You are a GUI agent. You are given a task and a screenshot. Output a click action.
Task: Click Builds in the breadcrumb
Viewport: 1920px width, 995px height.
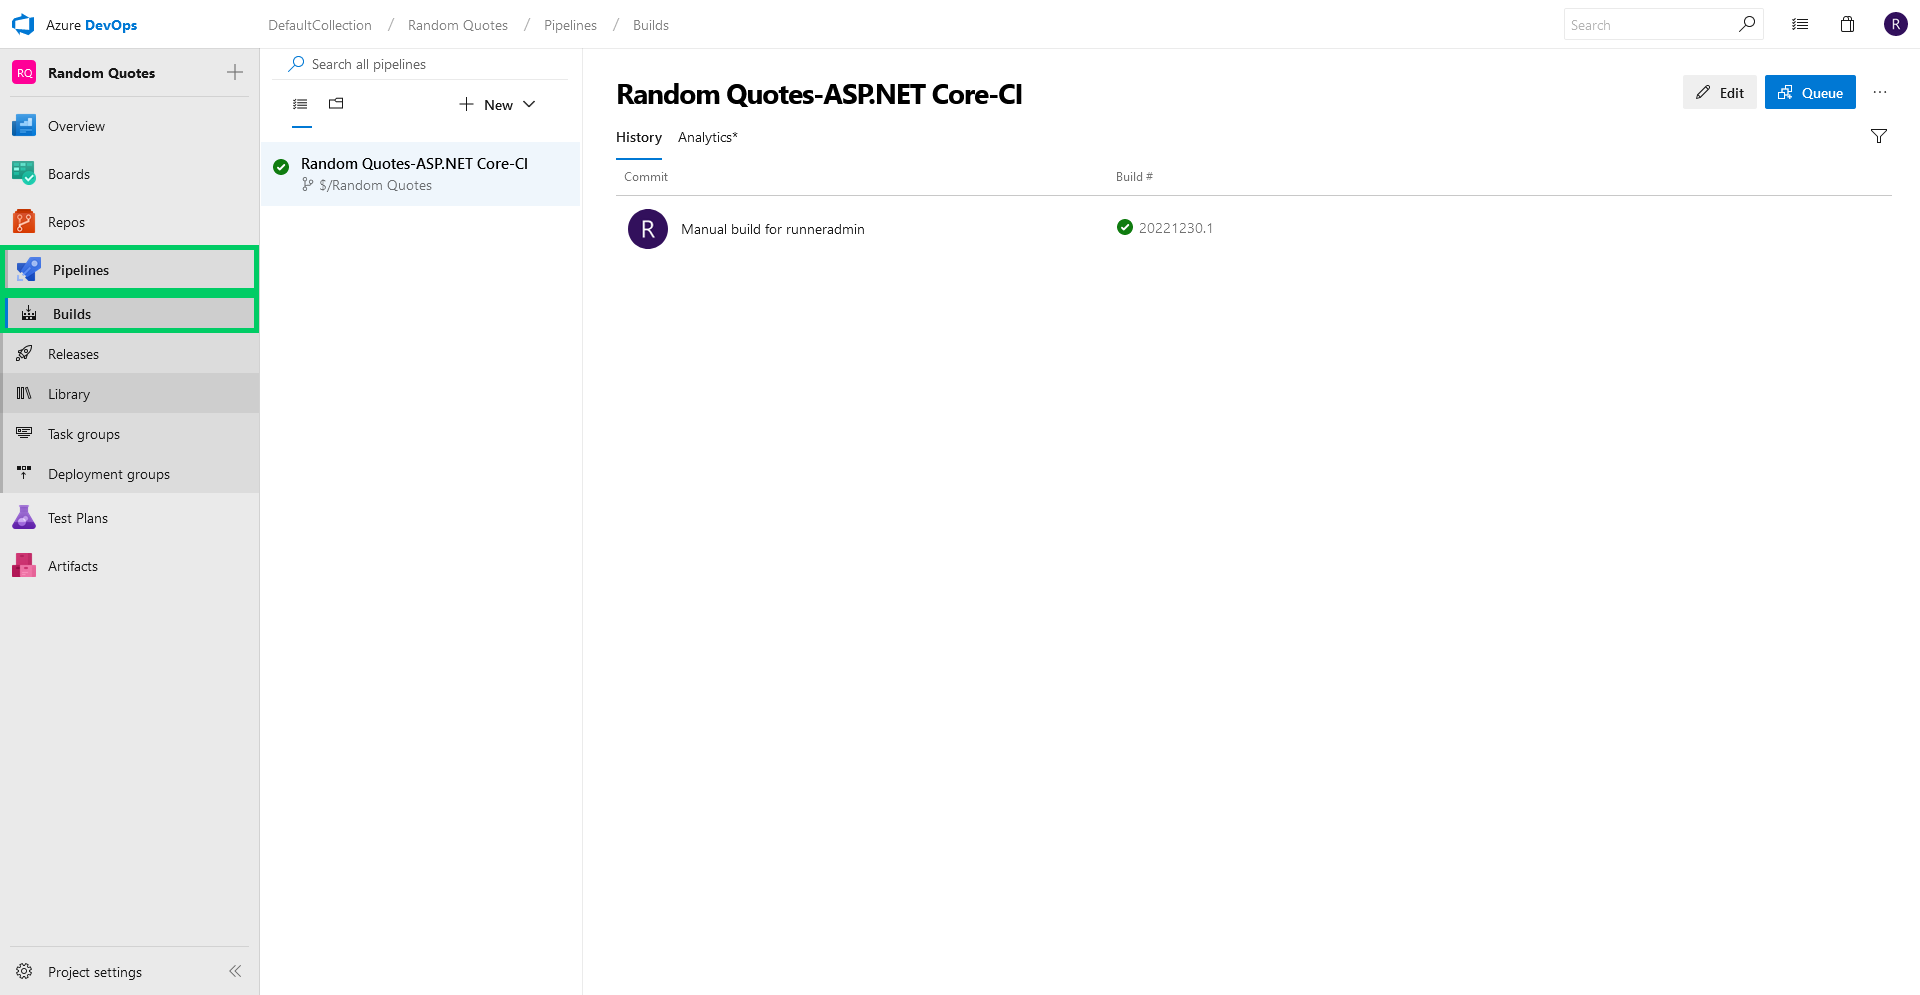tap(651, 25)
